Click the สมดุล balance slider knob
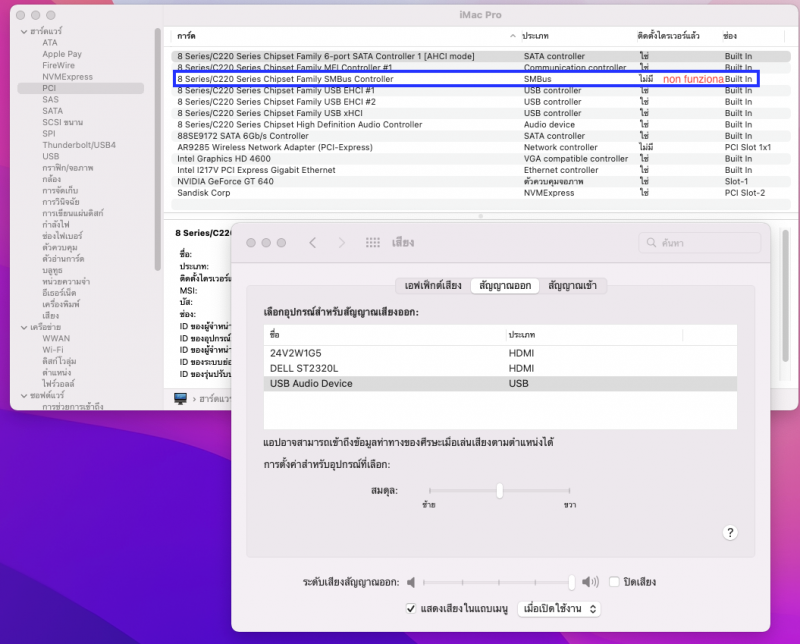The width and height of the screenshot is (800, 644). tap(499, 490)
